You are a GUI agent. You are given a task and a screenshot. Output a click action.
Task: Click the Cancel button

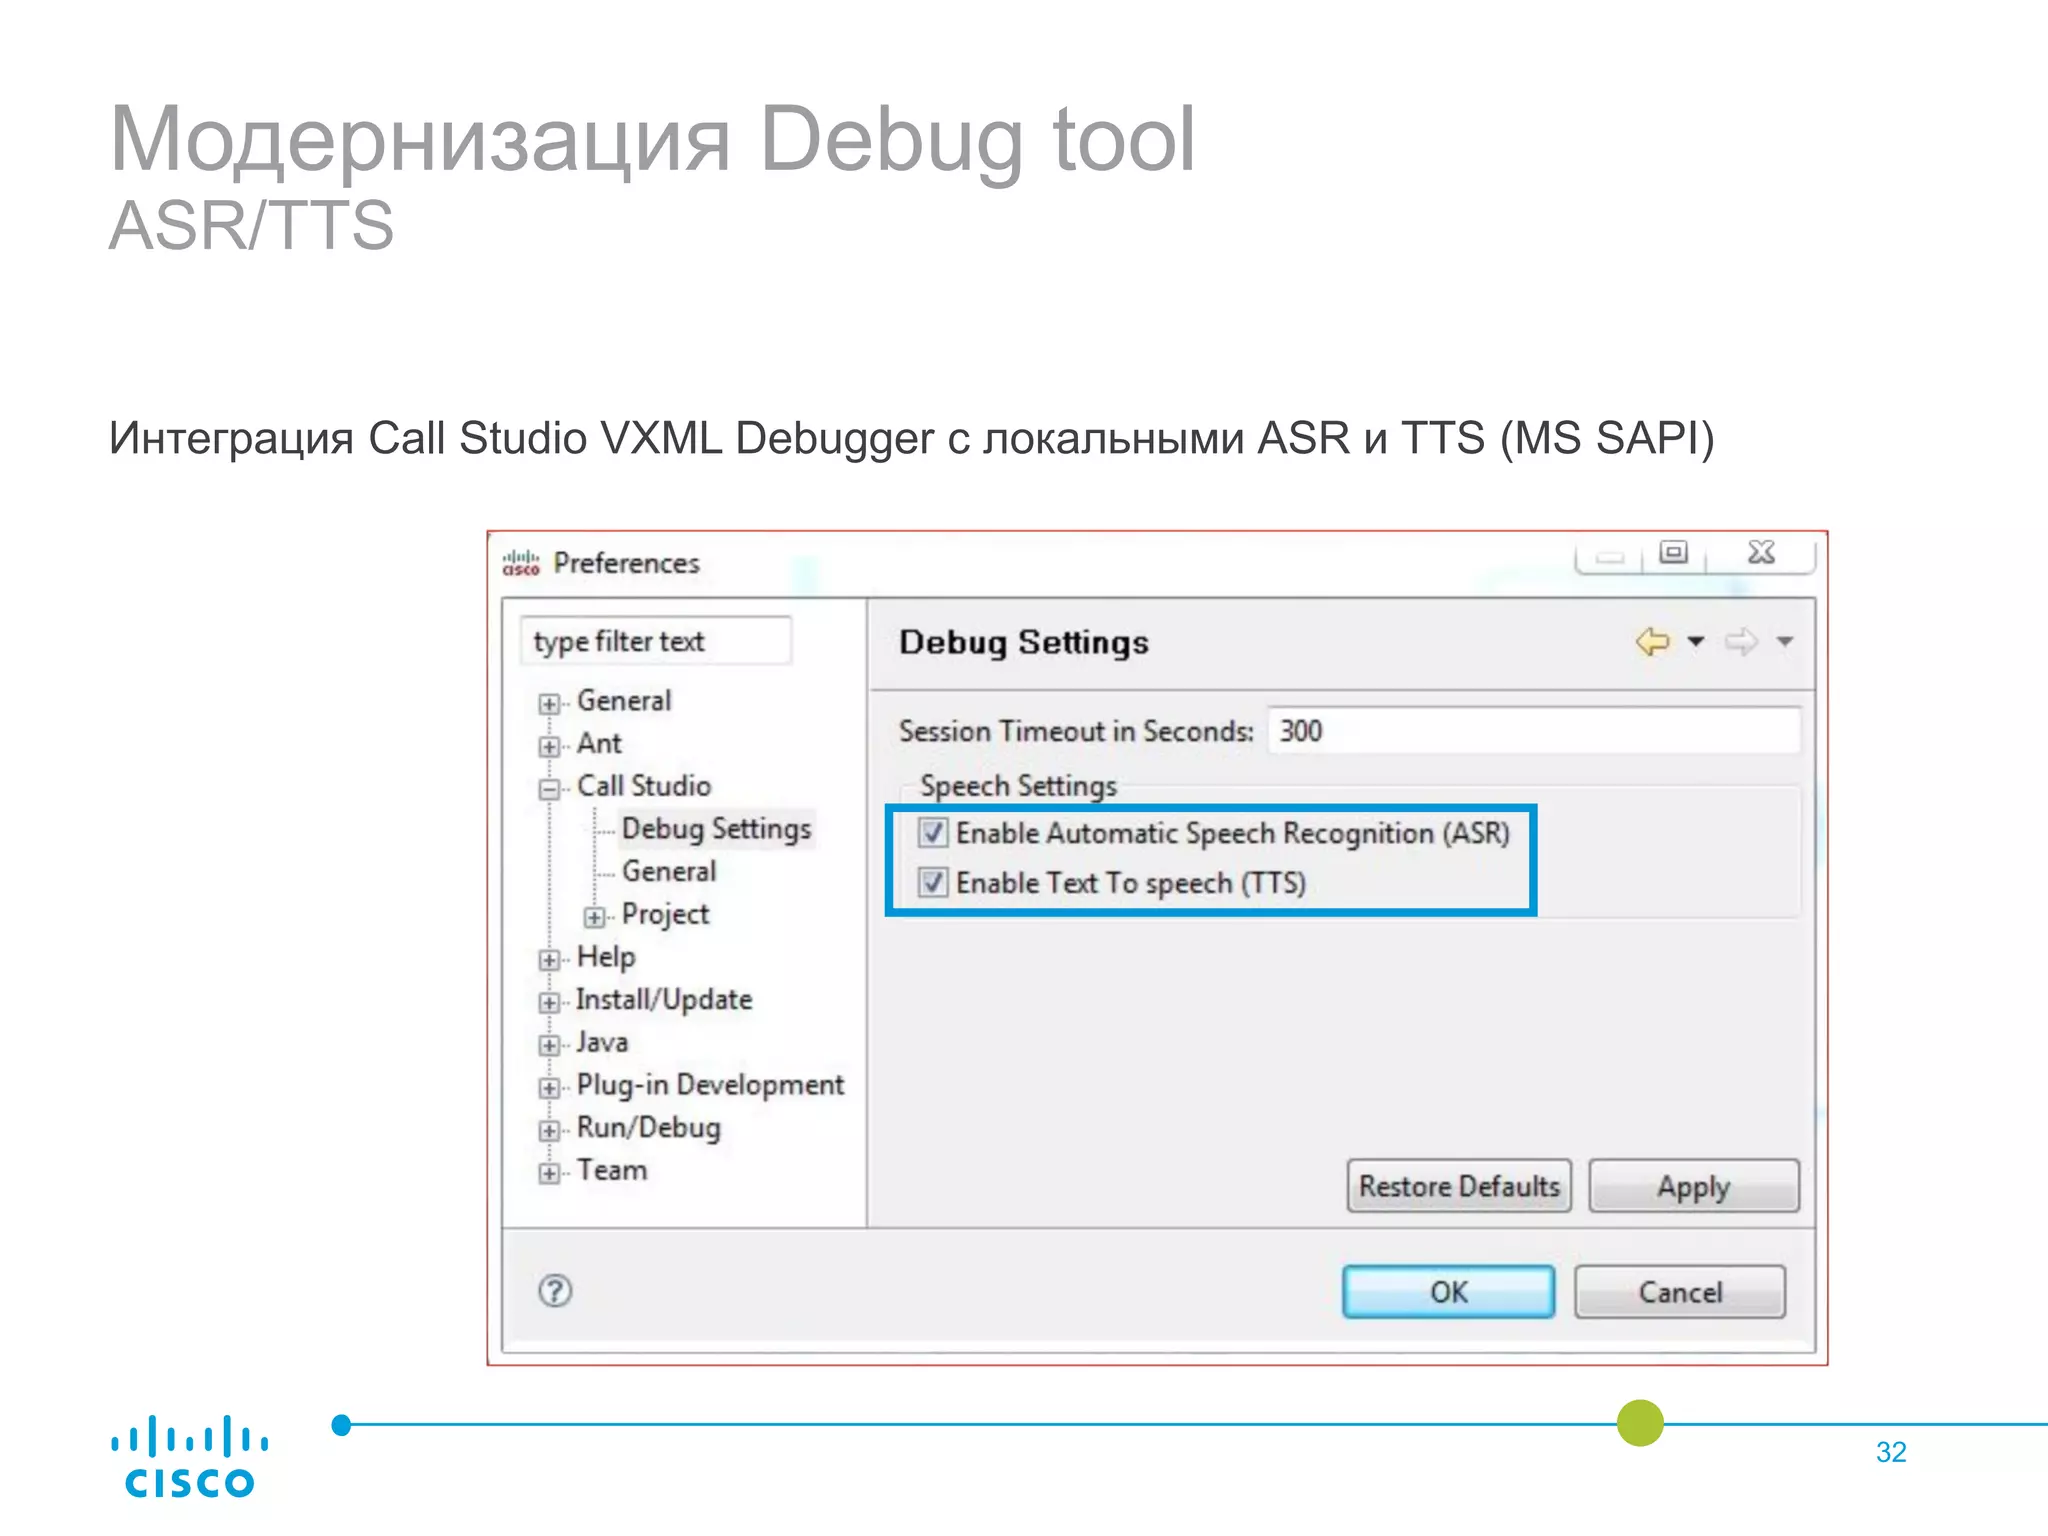click(1680, 1292)
